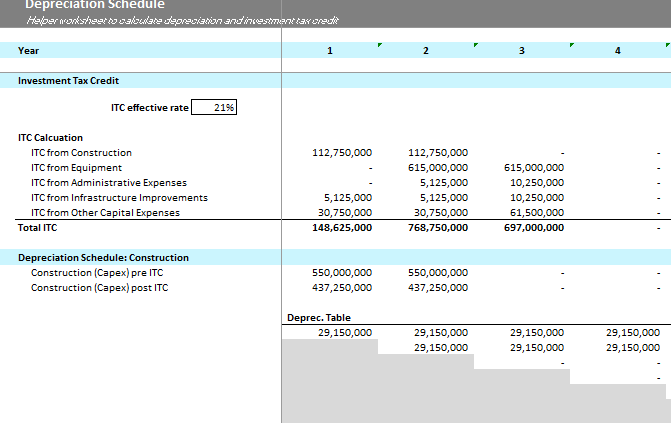
Task: Select the Year 2 column header cell
Action: click(426, 51)
